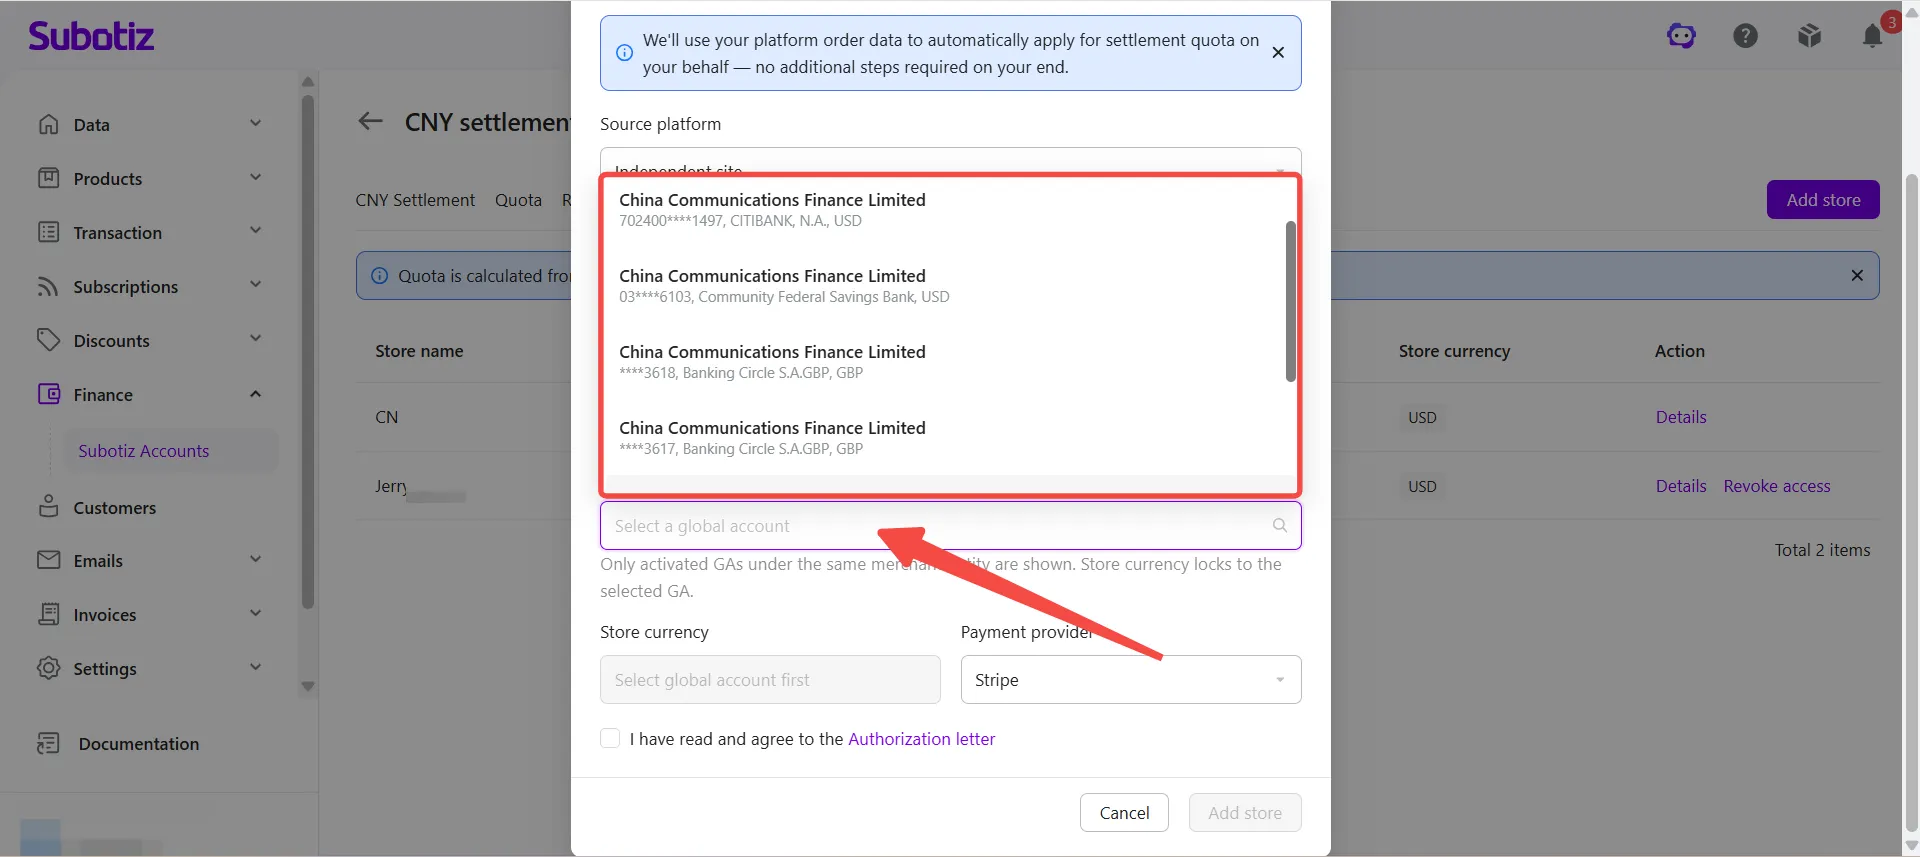Open the chat assistant icon in header

pos(1681,36)
